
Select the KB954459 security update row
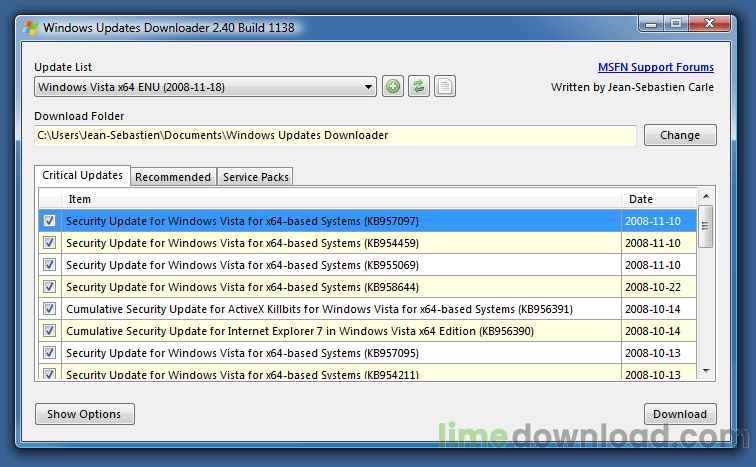[367, 243]
